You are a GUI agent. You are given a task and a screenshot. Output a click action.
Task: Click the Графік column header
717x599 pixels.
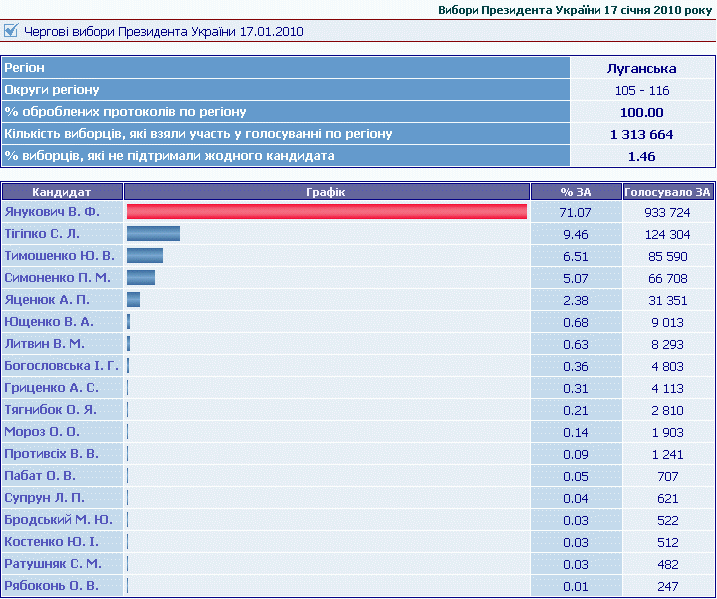(327, 192)
